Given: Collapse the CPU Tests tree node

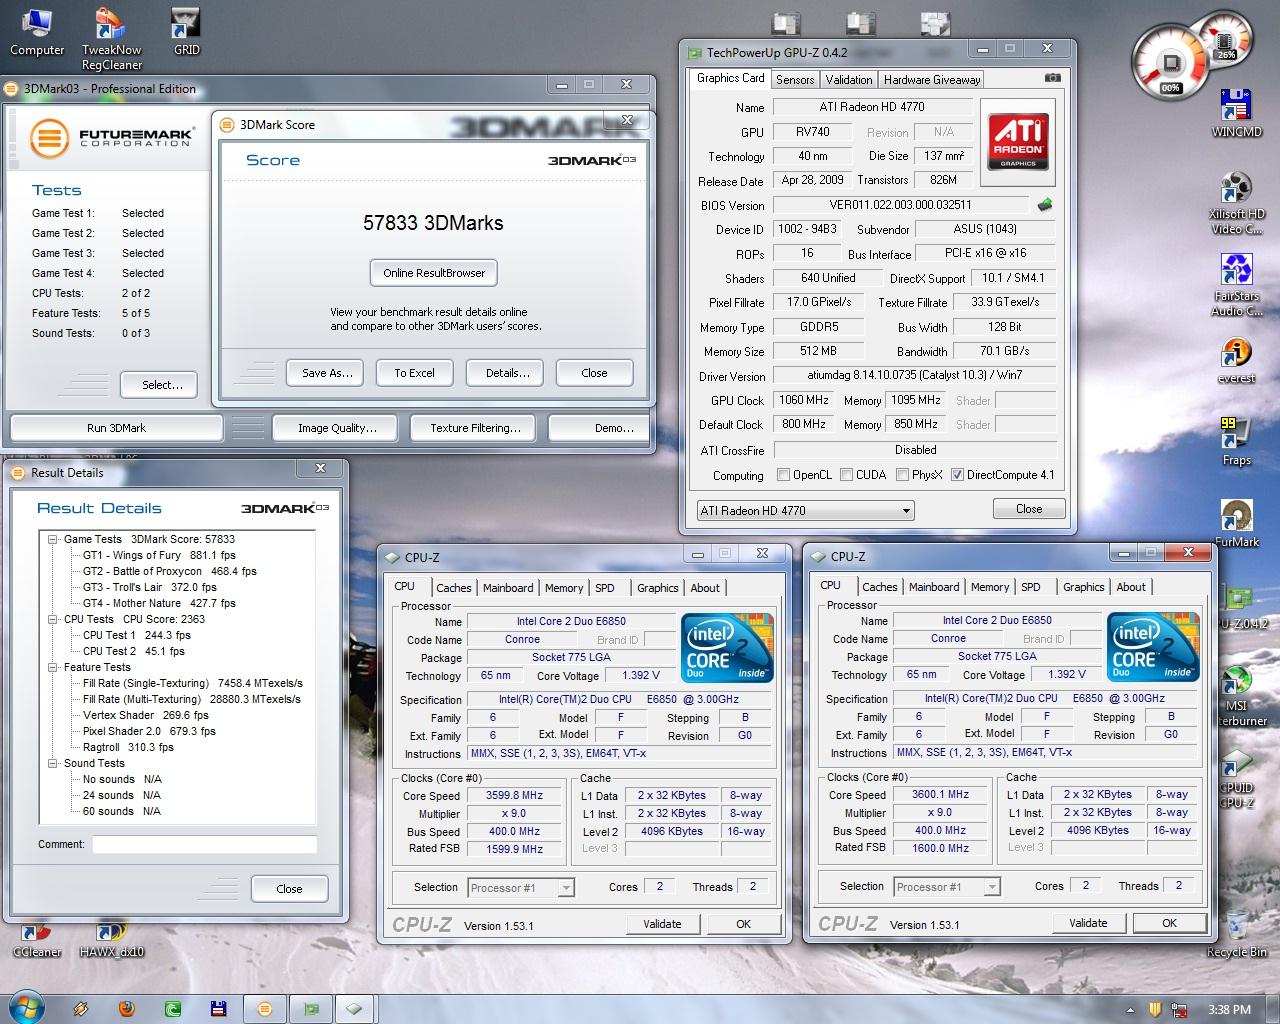Looking at the screenshot, I should pos(53,619).
